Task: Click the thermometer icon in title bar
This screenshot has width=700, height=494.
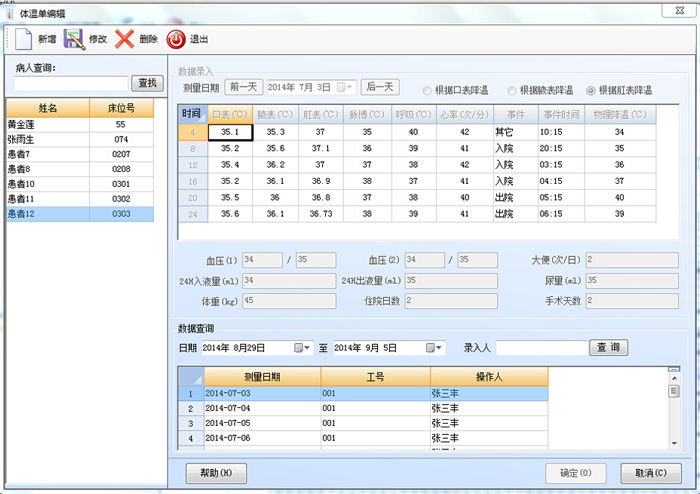Action: [9, 14]
